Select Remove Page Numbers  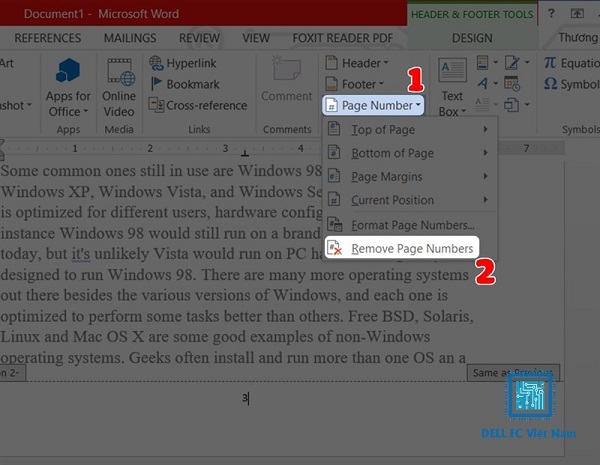coord(410,248)
